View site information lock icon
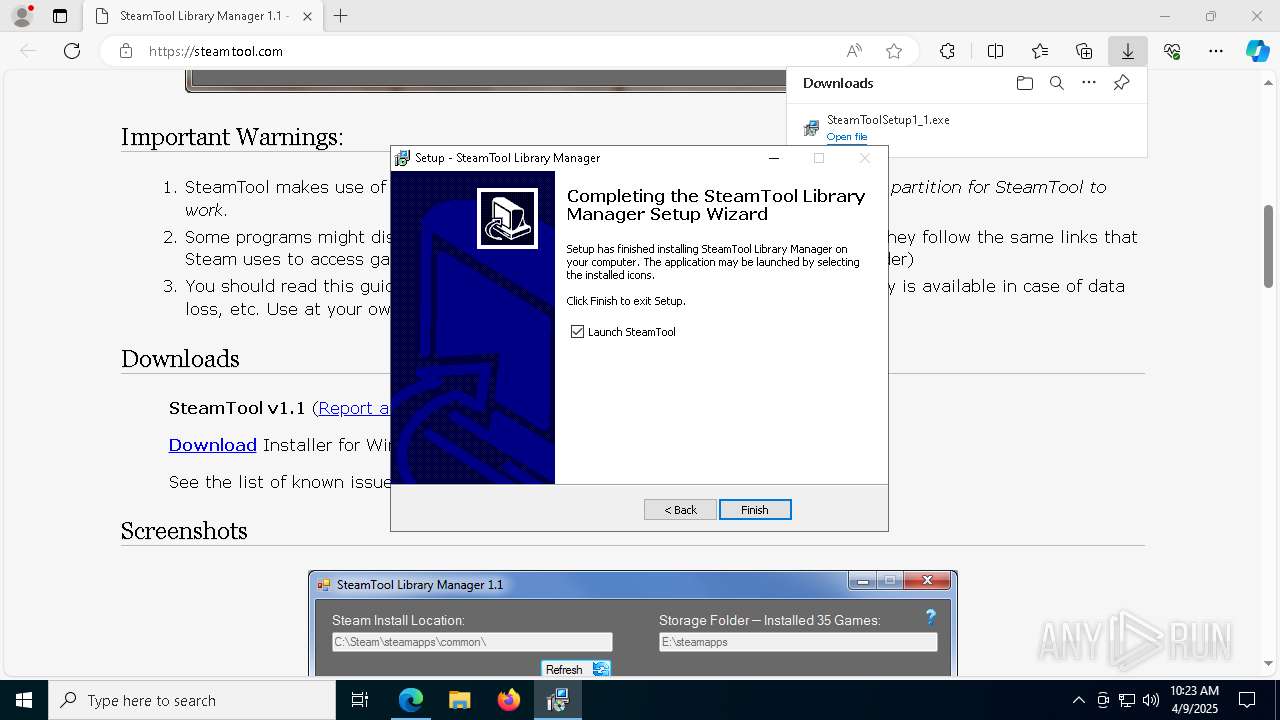The height and width of the screenshot is (720, 1280). pos(125,51)
